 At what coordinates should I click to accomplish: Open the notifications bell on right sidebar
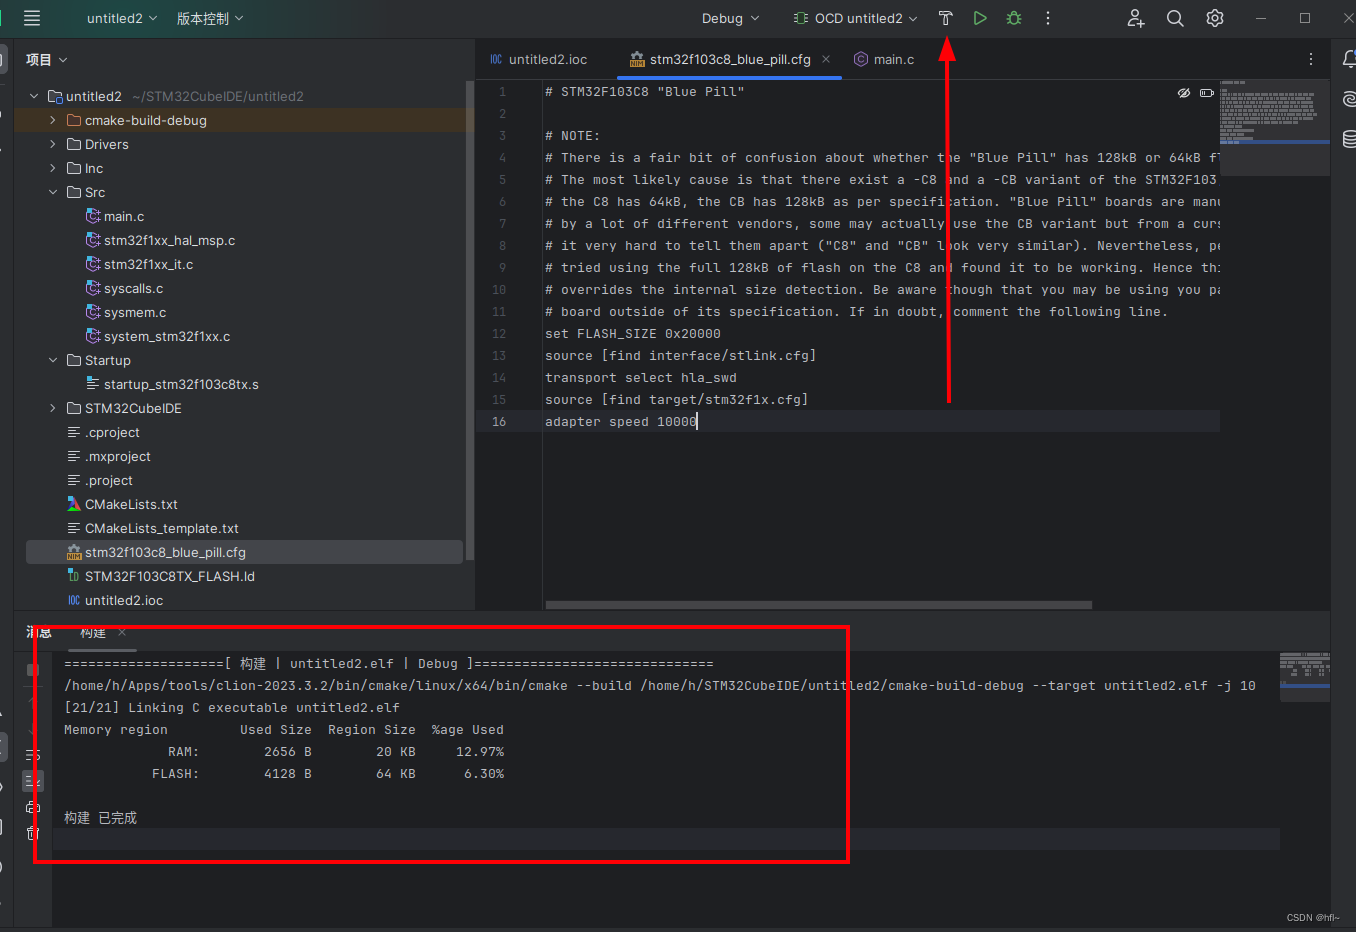pyautogui.click(x=1348, y=59)
